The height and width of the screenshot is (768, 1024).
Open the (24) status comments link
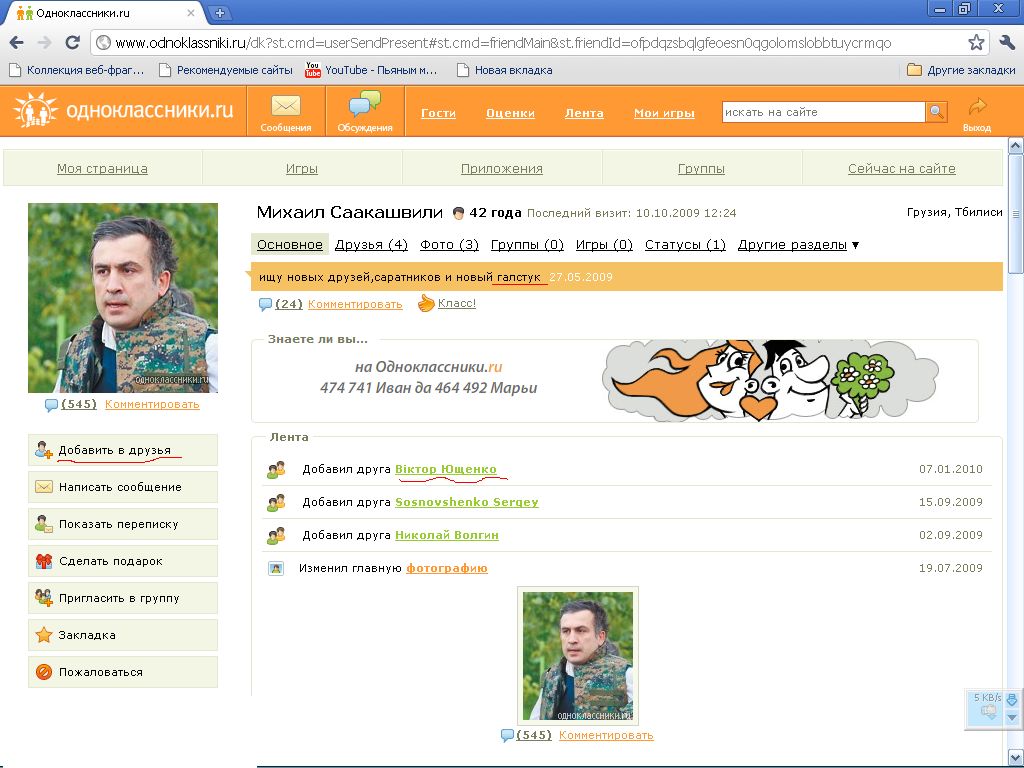[x=289, y=304]
